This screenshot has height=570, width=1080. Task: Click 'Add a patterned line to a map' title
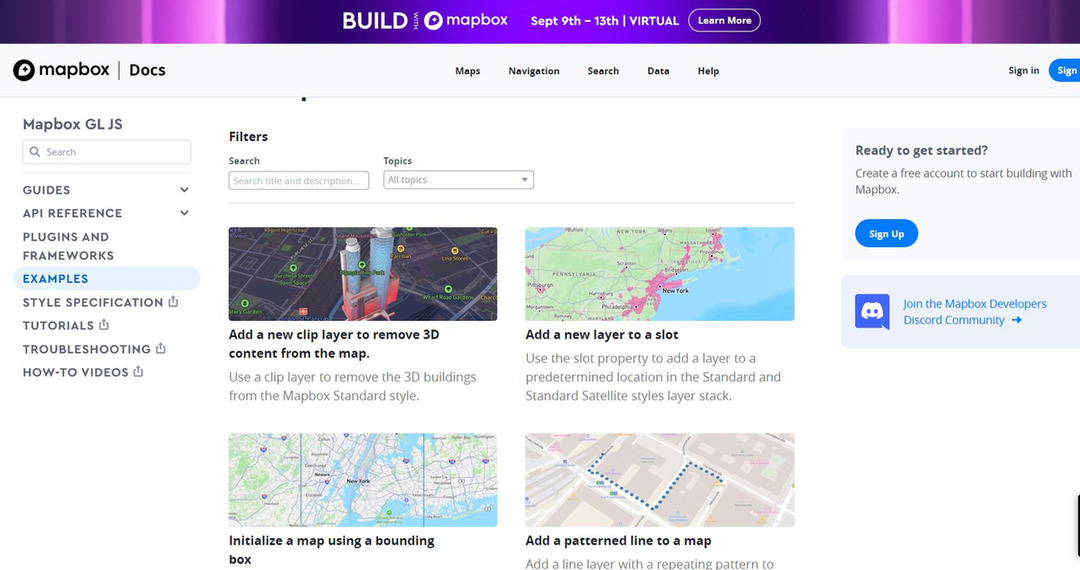click(619, 541)
